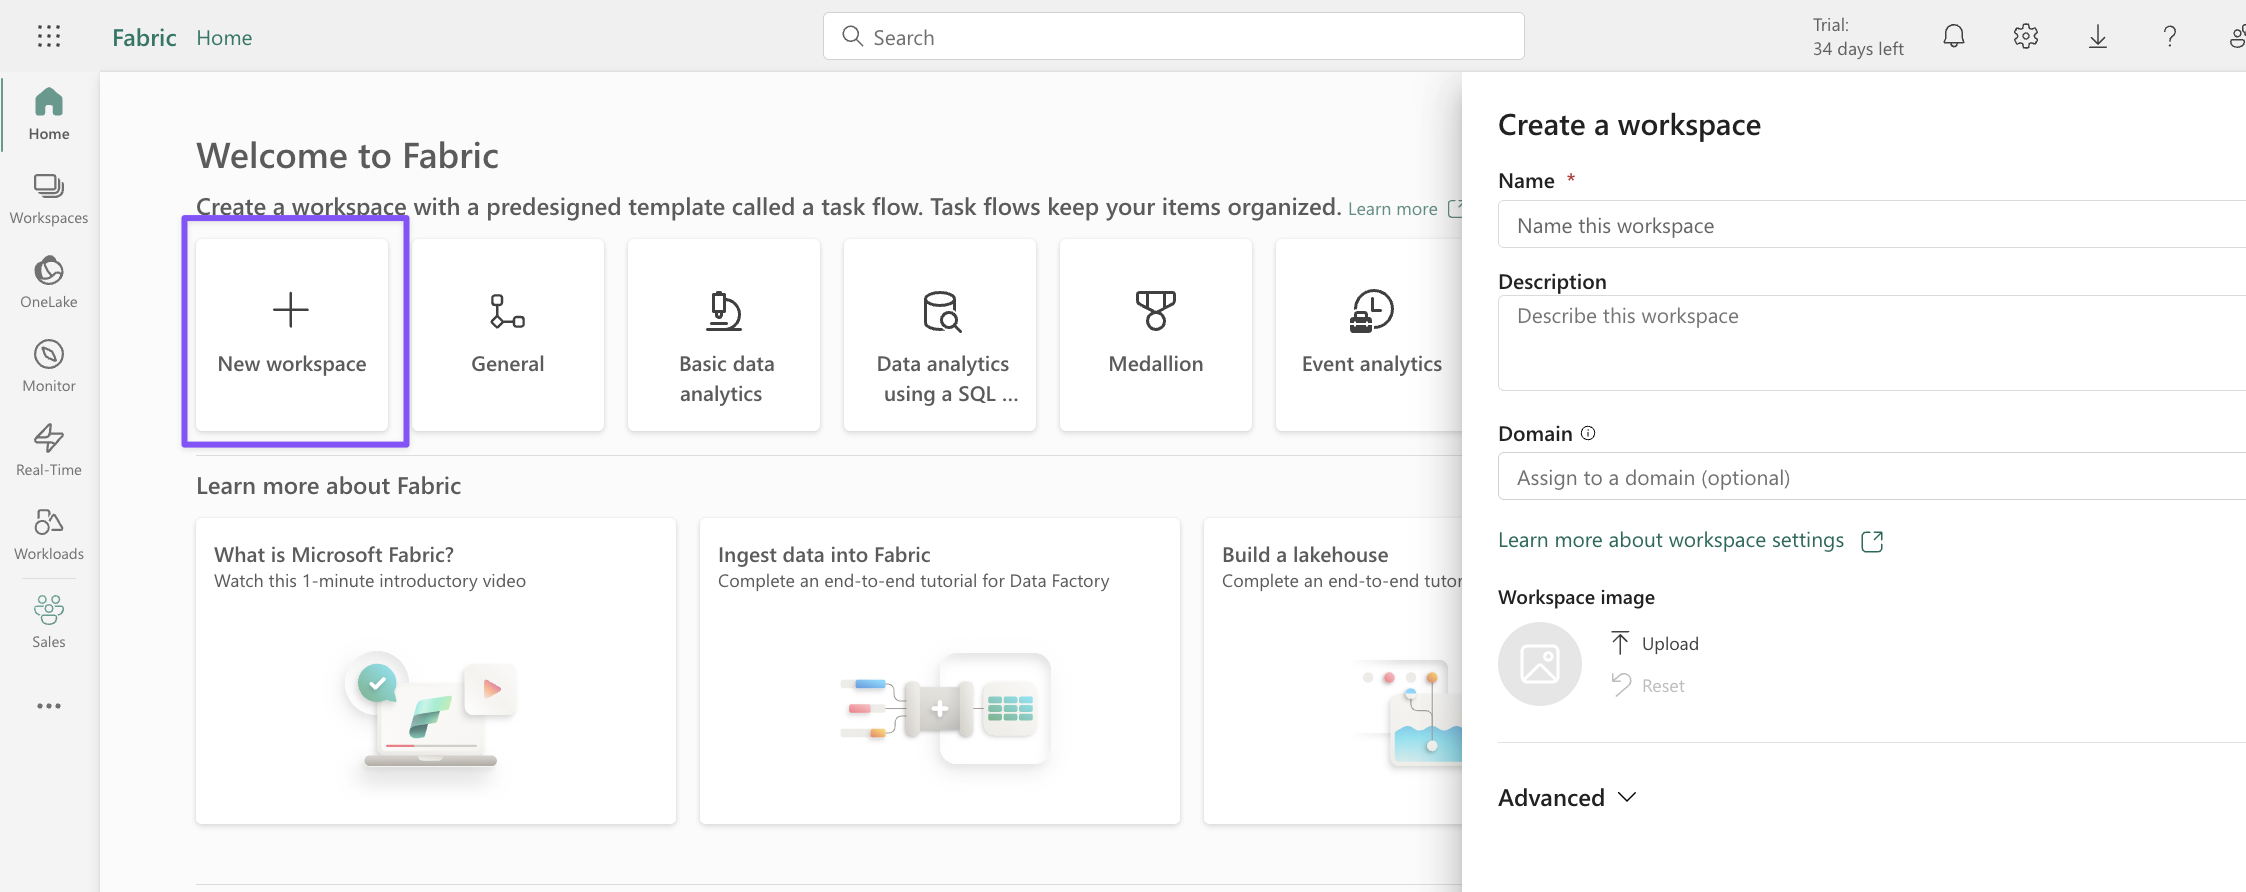The image size is (2246, 892).
Task: Open the Sales workspace in sidebar
Action: 49,621
